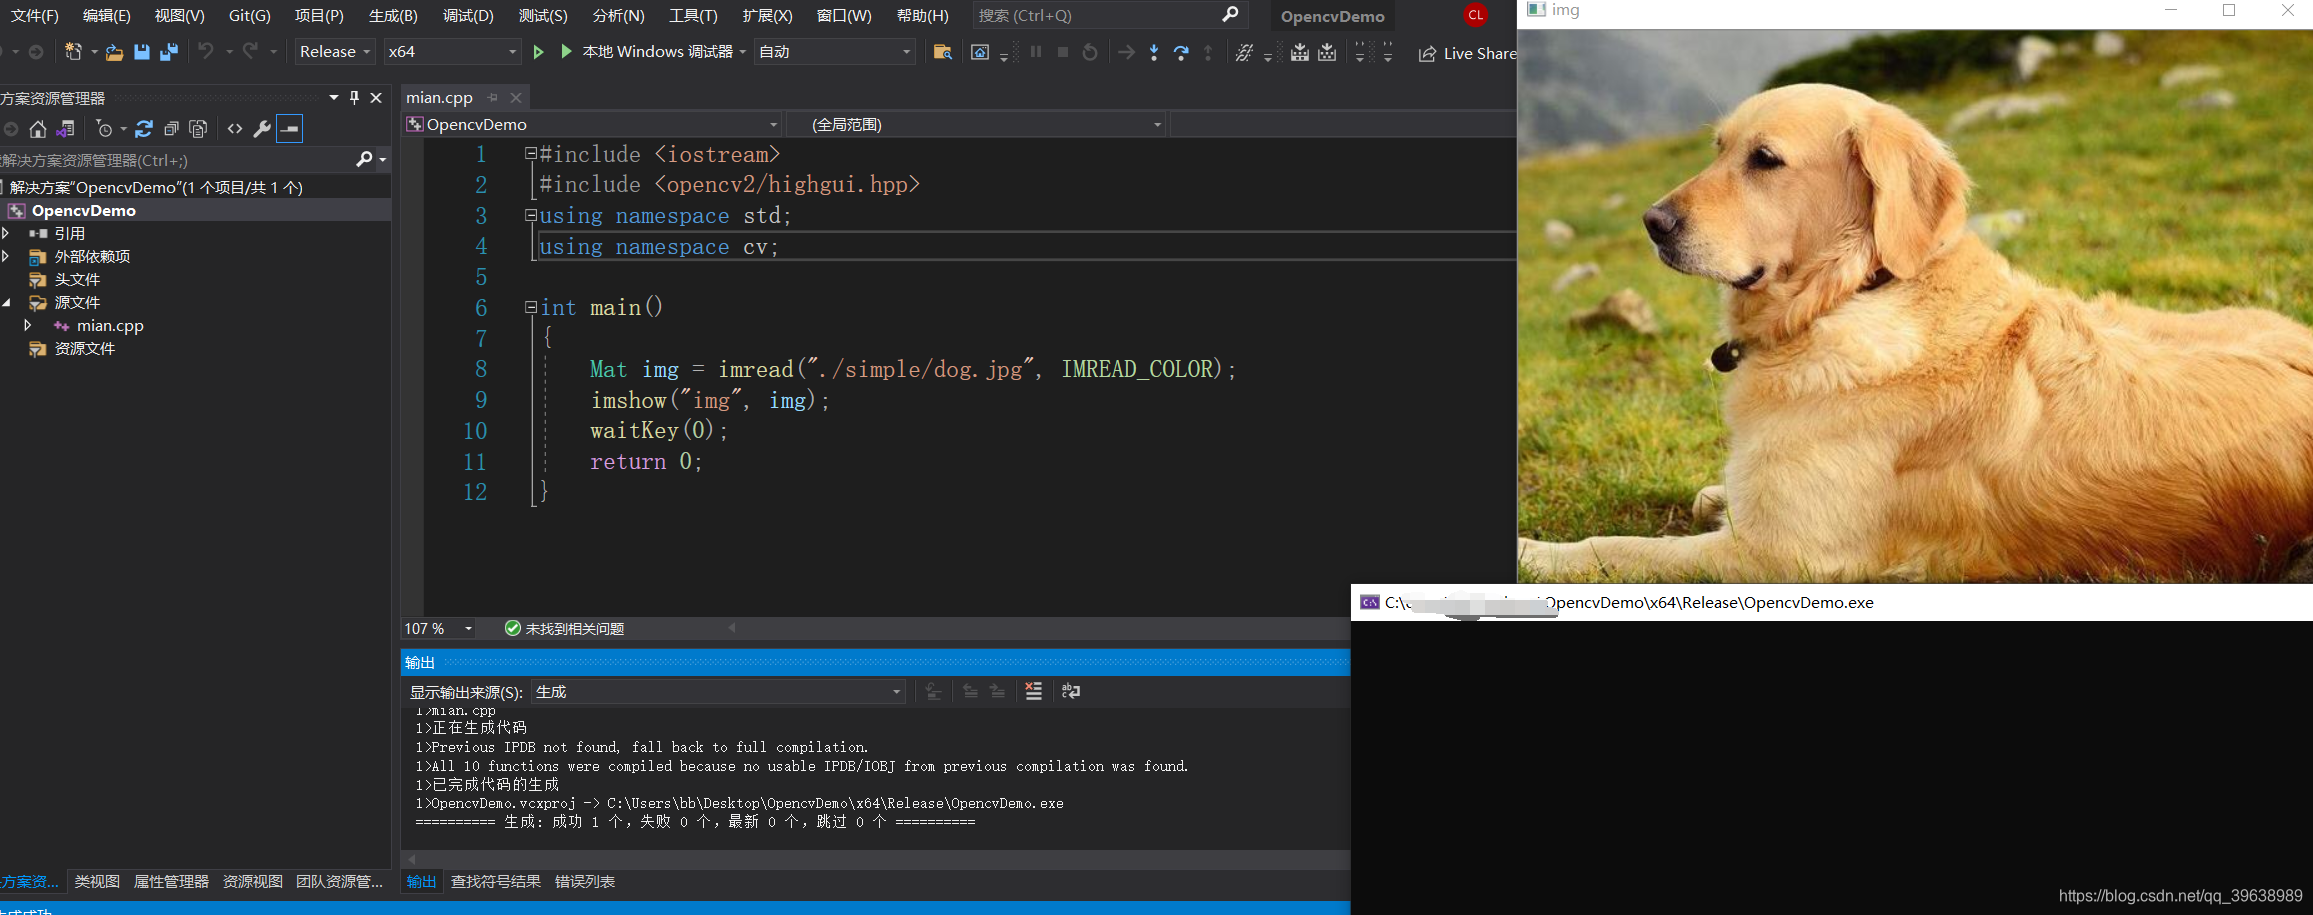Collapse the main() function fold marker
Viewport: 2313px width, 915px height.
(531, 307)
